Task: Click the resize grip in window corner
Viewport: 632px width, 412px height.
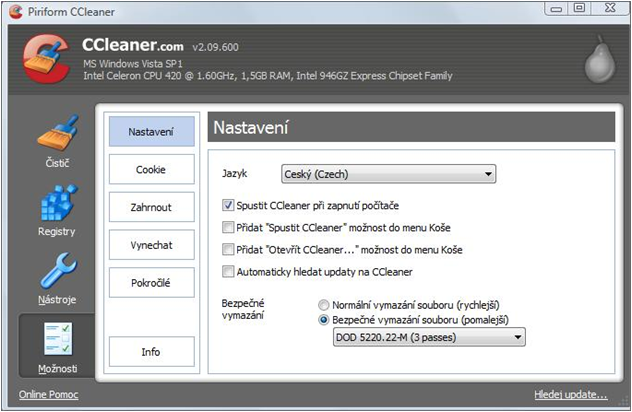Action: (x=624, y=402)
